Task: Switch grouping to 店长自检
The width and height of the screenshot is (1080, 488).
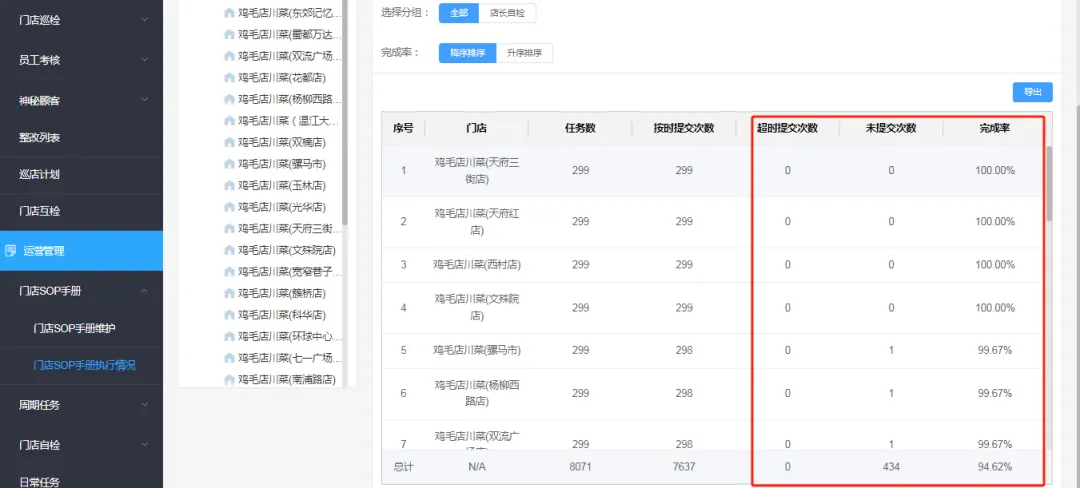Action: 507,13
